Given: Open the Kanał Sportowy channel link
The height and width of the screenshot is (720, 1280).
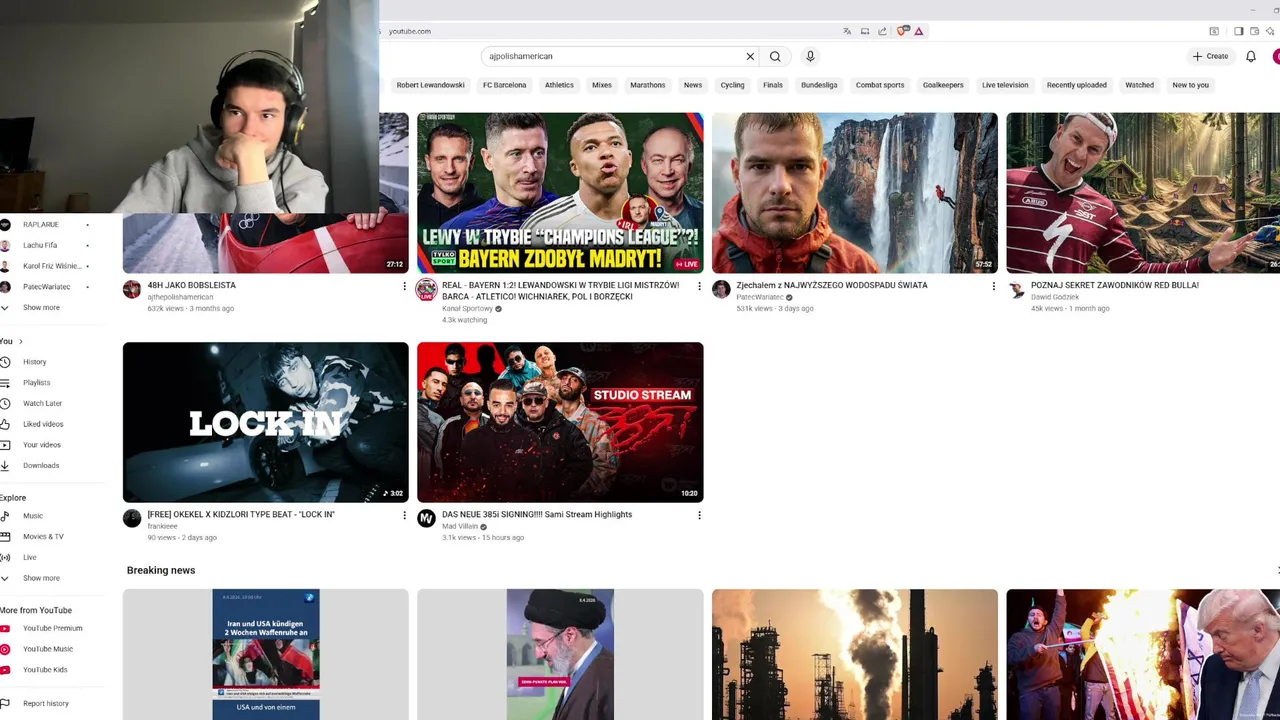Looking at the screenshot, I should (x=467, y=309).
